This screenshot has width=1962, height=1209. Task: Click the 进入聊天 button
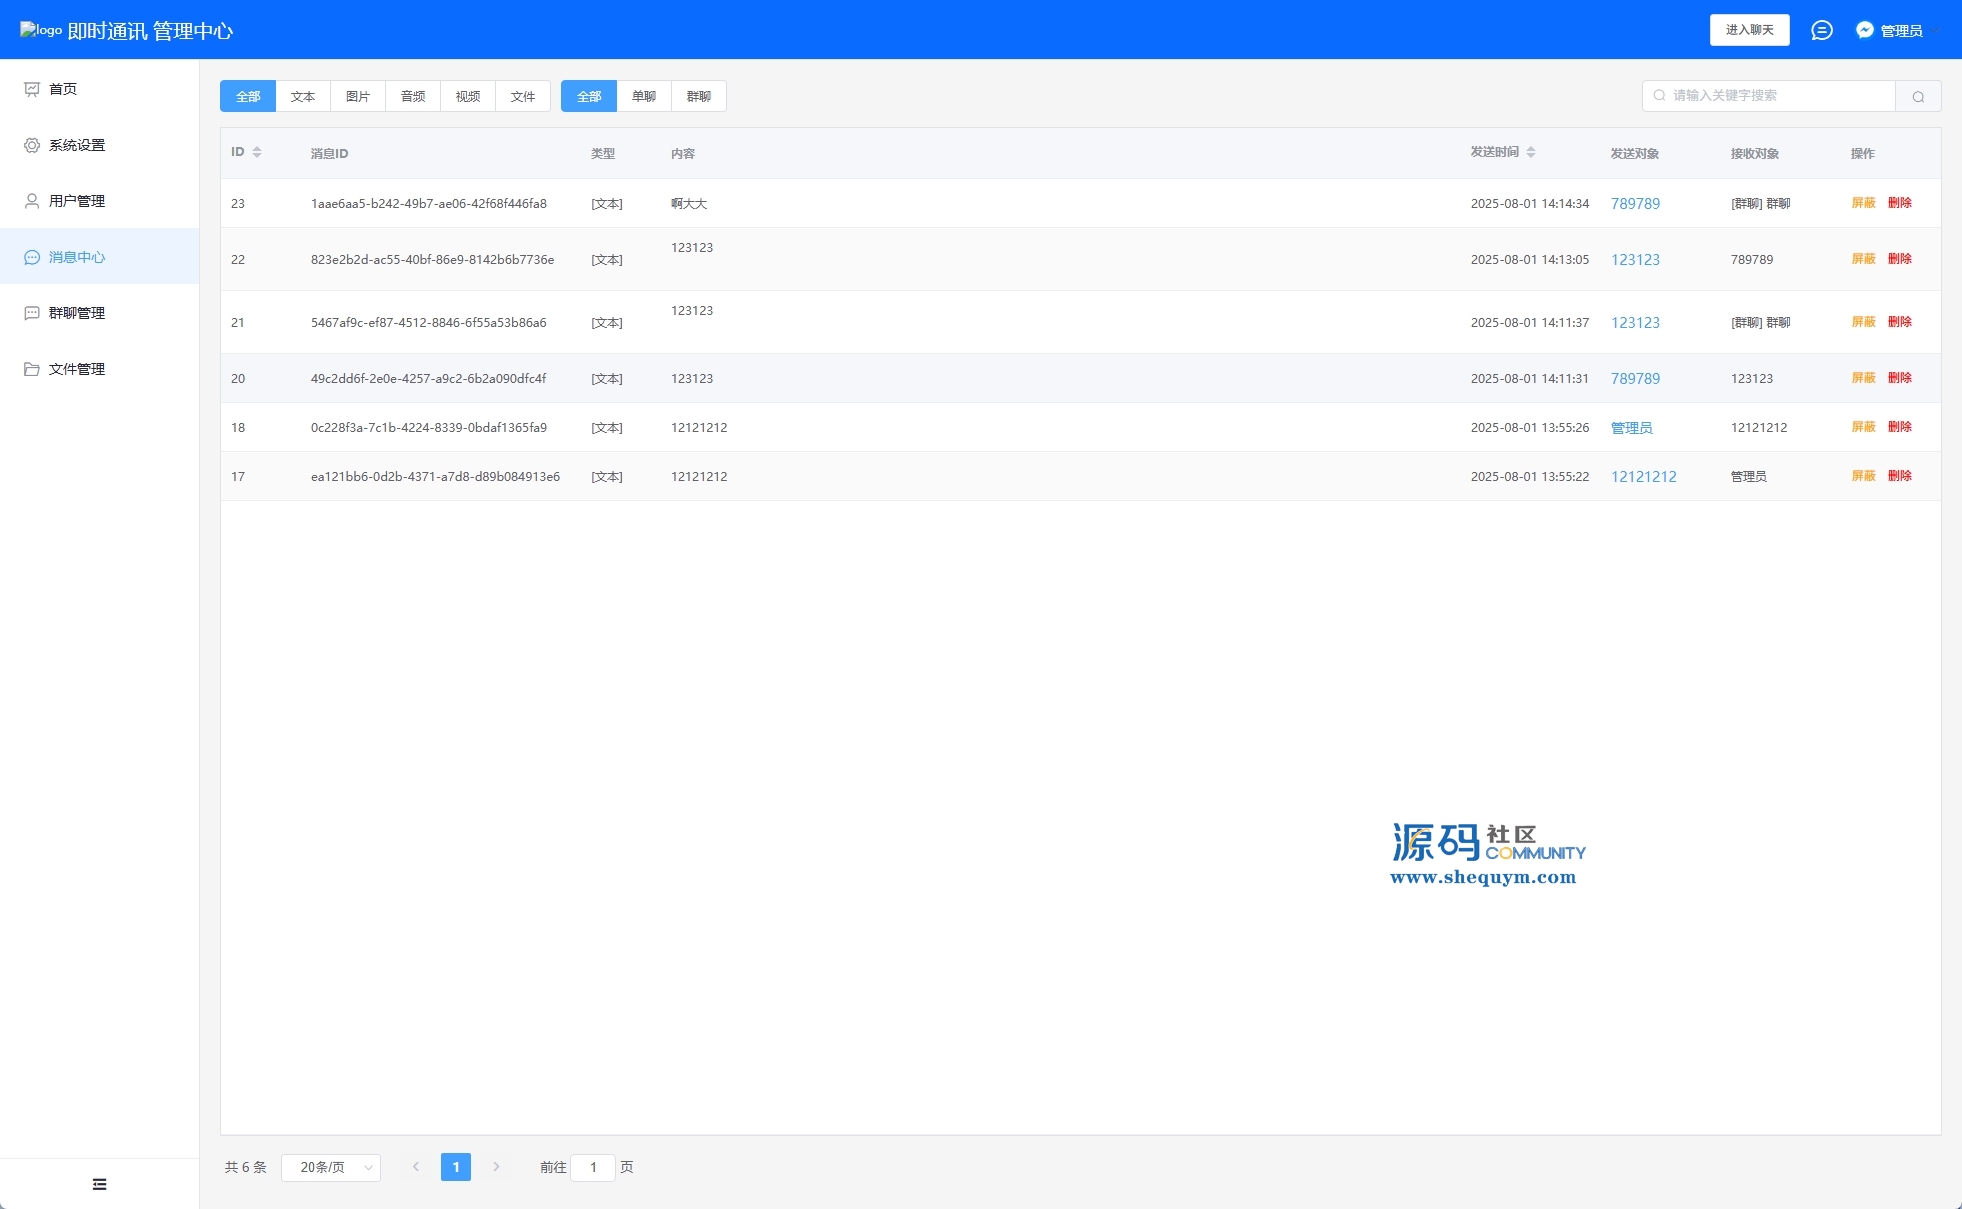(x=1749, y=30)
